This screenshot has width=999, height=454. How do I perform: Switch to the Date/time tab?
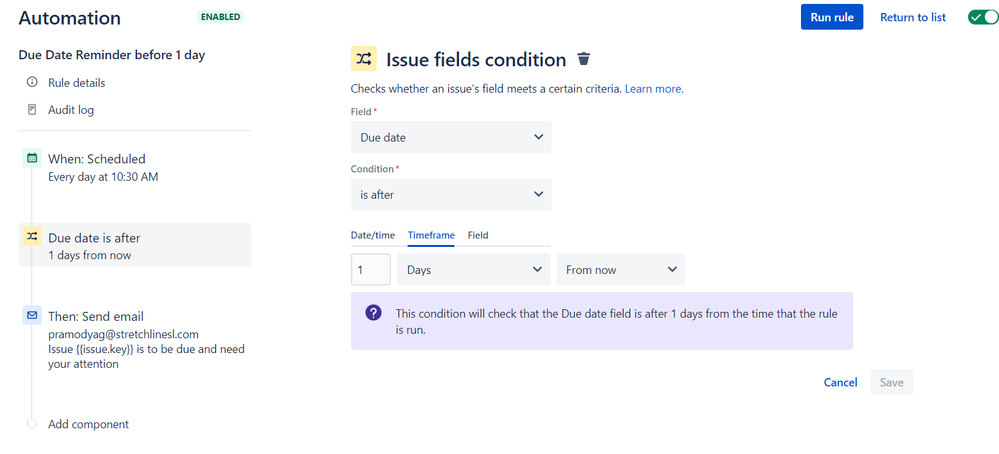373,235
